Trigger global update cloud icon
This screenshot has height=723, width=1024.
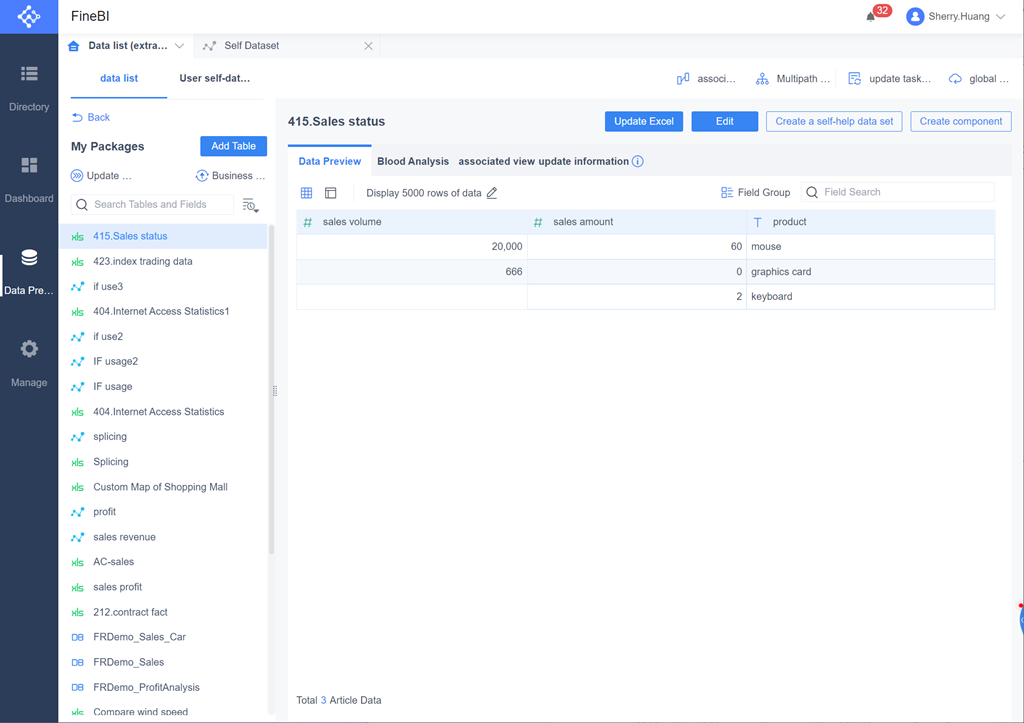pos(955,79)
